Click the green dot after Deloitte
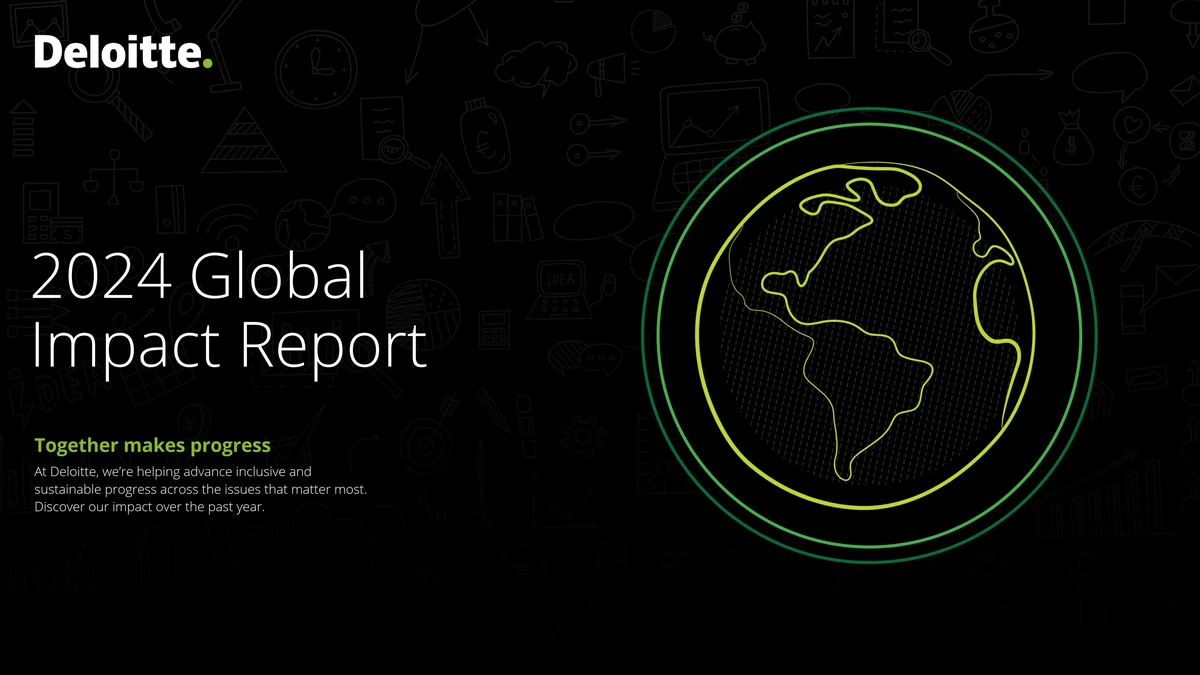 [208, 63]
